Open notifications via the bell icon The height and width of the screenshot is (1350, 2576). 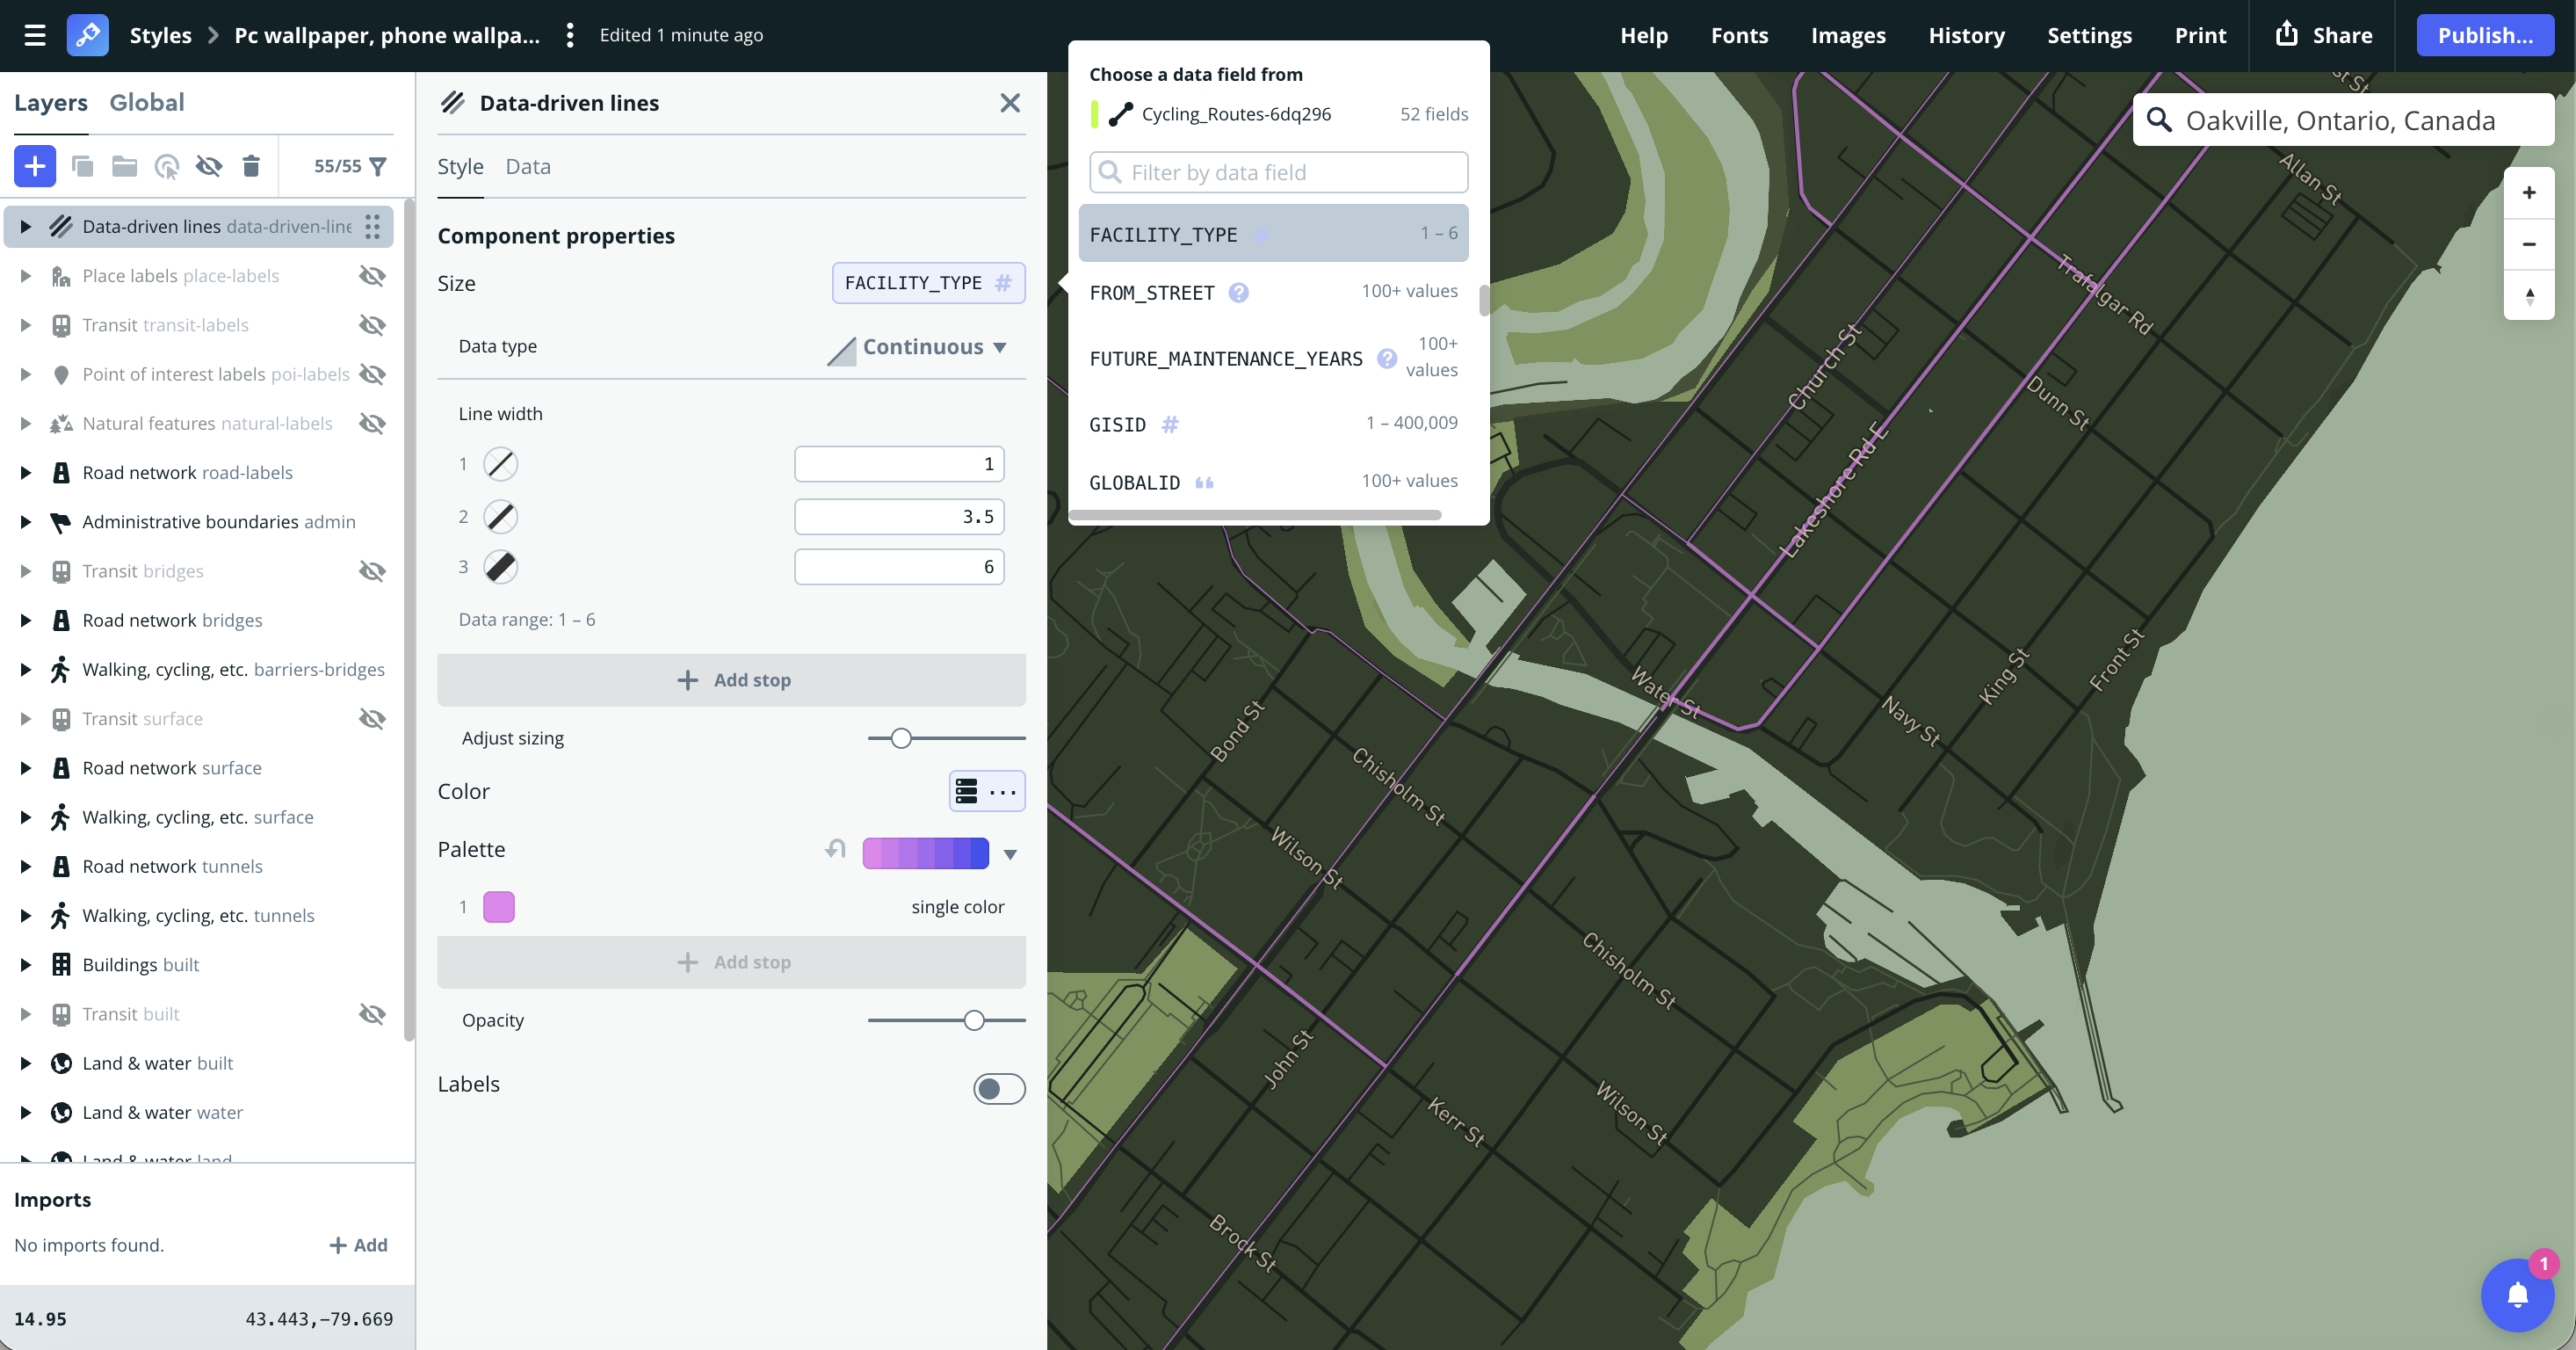[x=2518, y=1295]
